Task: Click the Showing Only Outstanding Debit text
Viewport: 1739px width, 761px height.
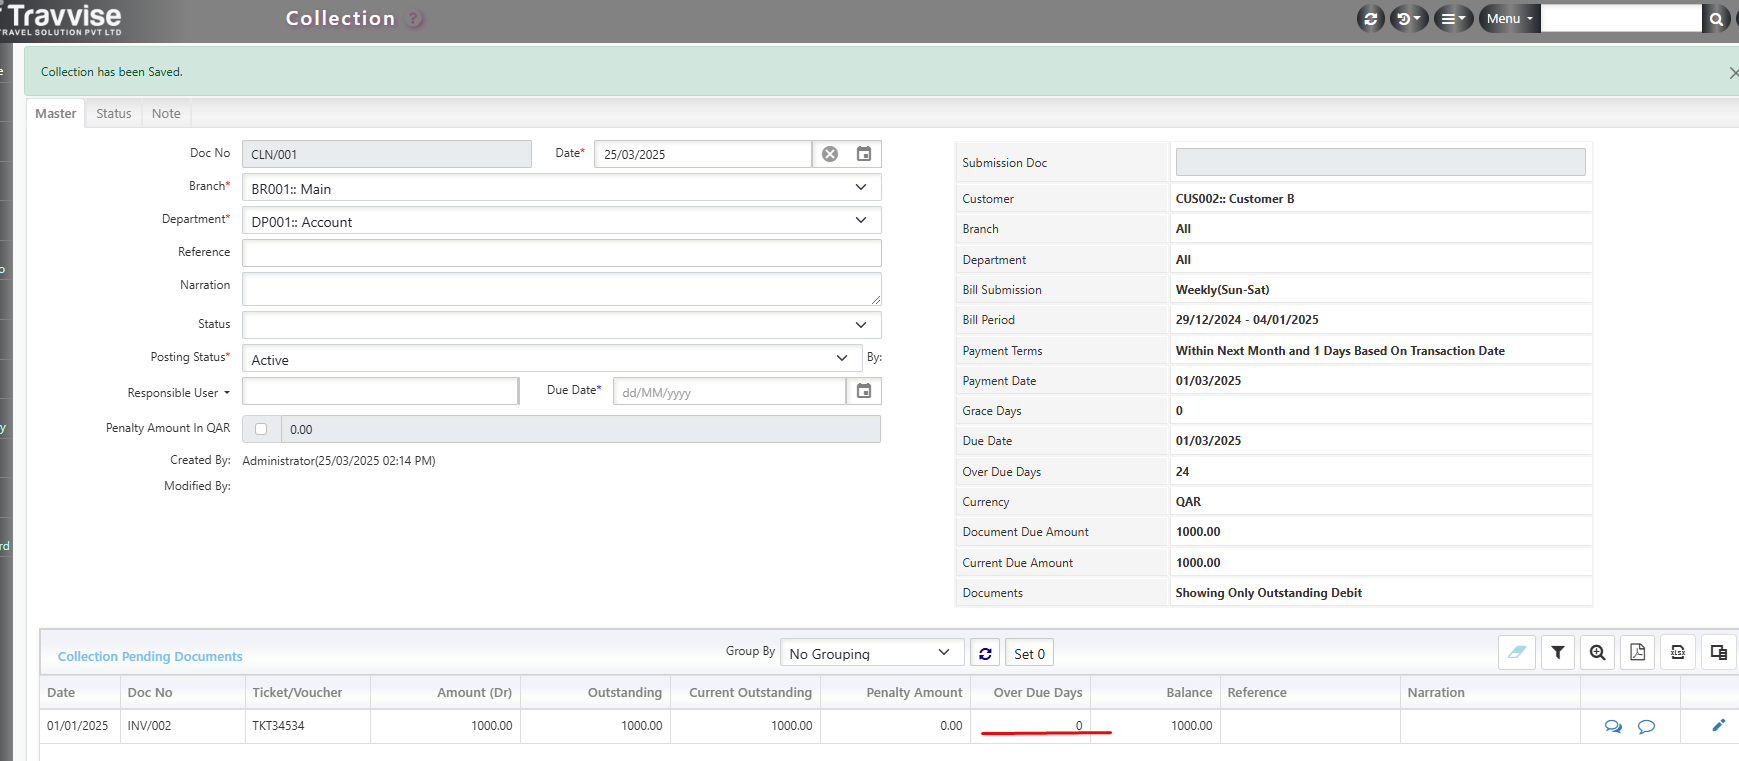Action: (1269, 593)
